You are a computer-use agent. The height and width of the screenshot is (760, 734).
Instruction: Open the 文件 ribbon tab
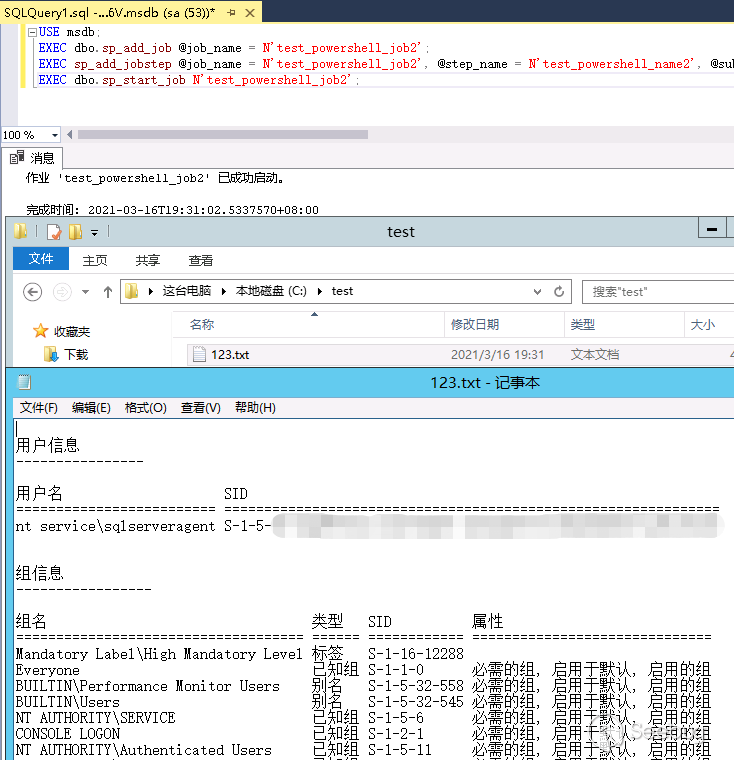41,259
